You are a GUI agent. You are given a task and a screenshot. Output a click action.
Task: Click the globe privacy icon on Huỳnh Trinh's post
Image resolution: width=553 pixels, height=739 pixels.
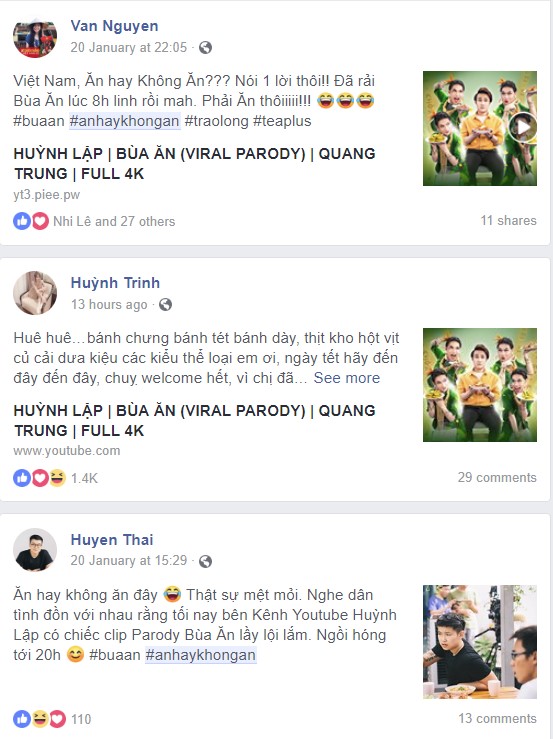[165, 304]
